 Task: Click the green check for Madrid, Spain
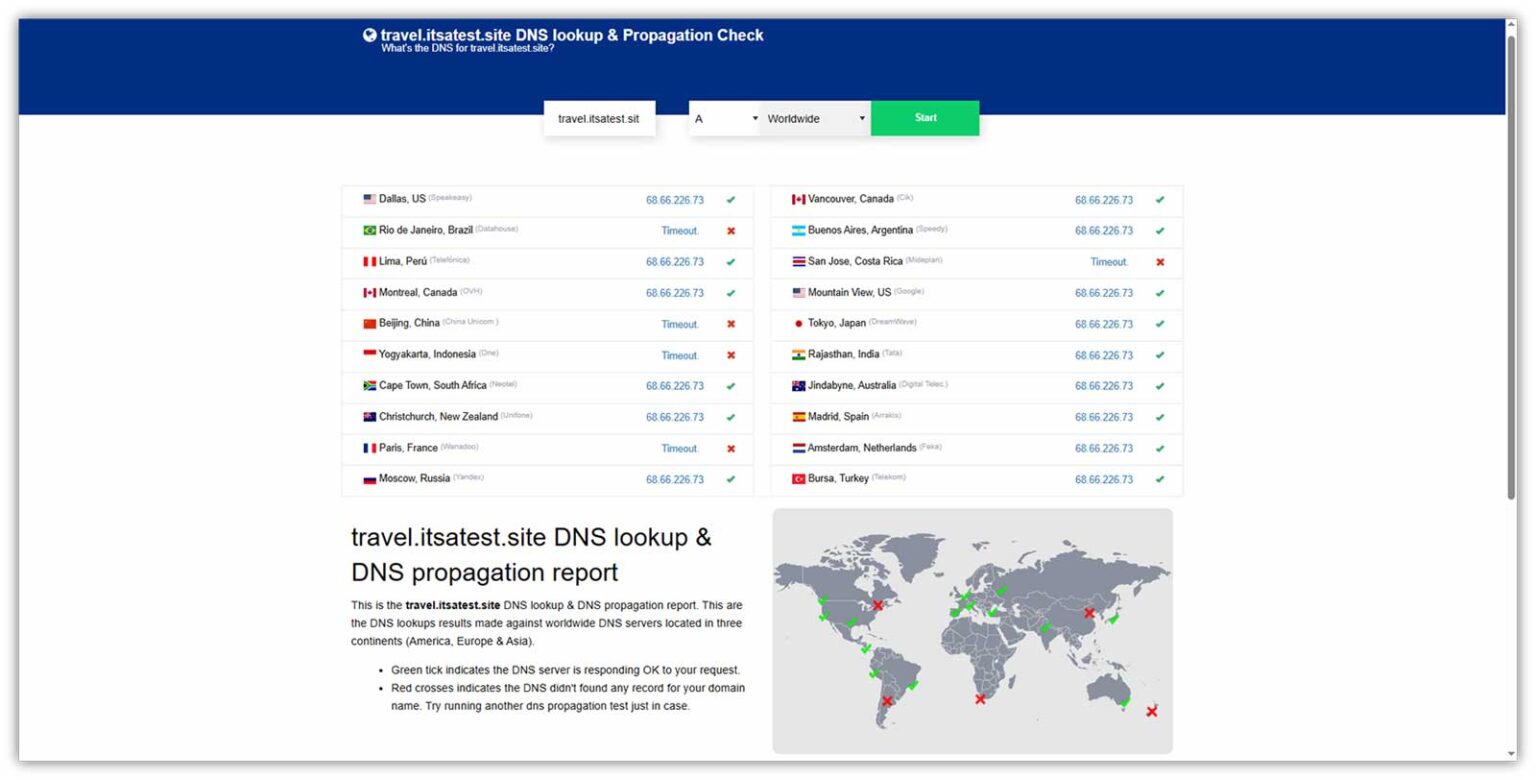(x=1160, y=417)
